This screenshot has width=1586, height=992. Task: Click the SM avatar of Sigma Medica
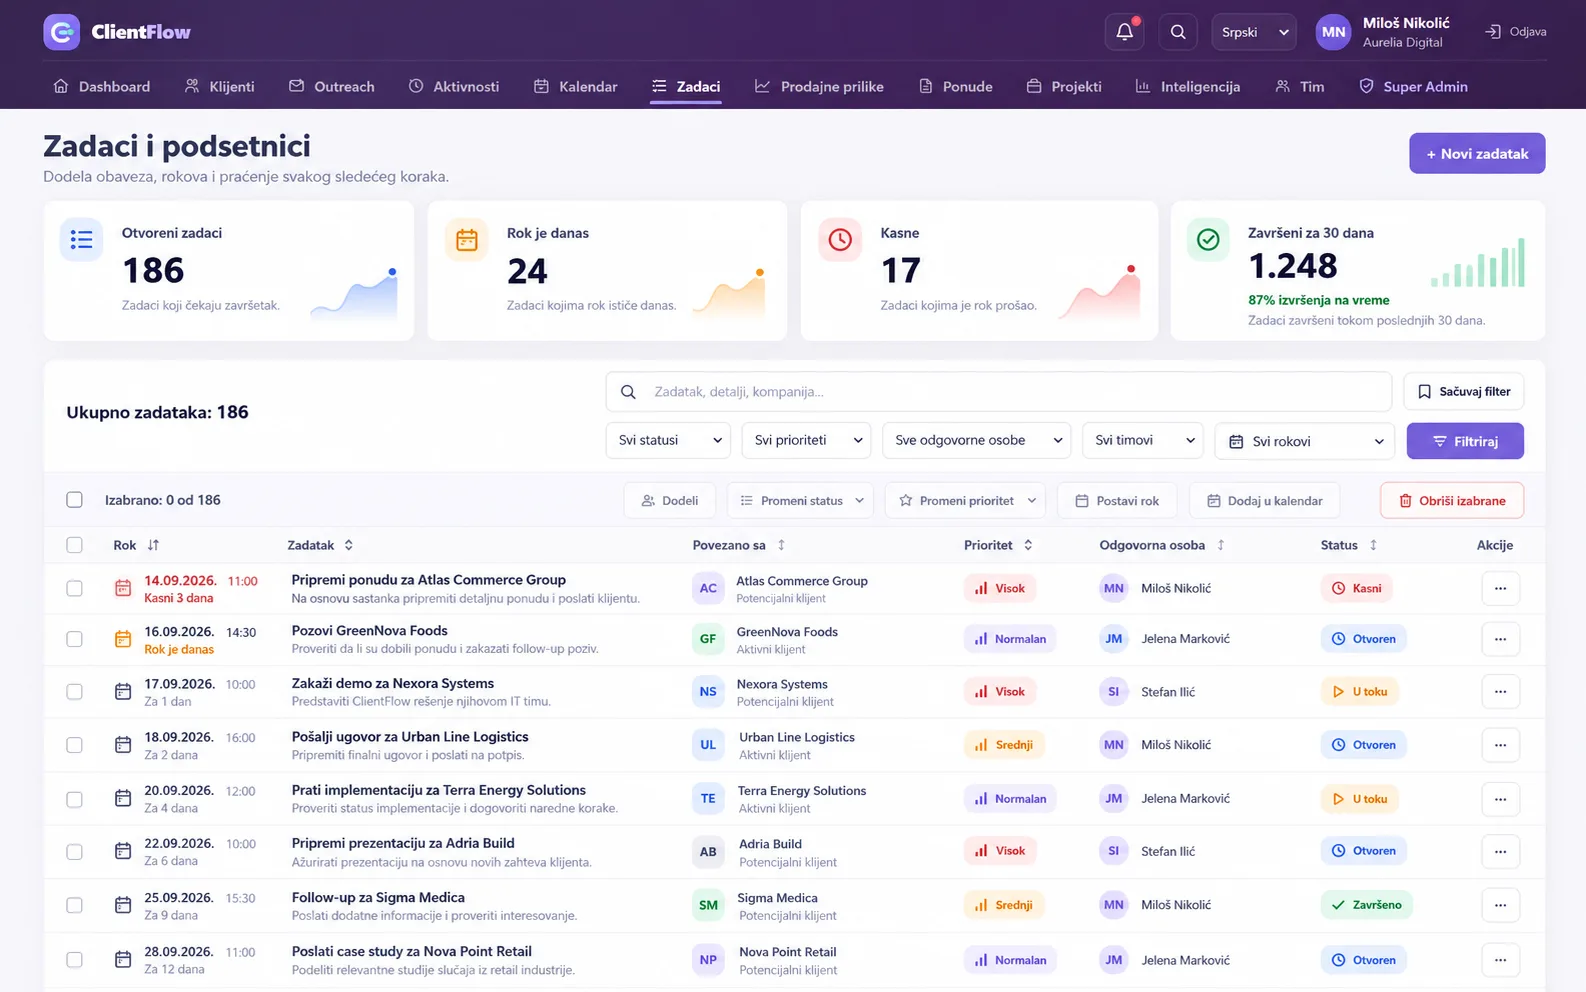[708, 905]
